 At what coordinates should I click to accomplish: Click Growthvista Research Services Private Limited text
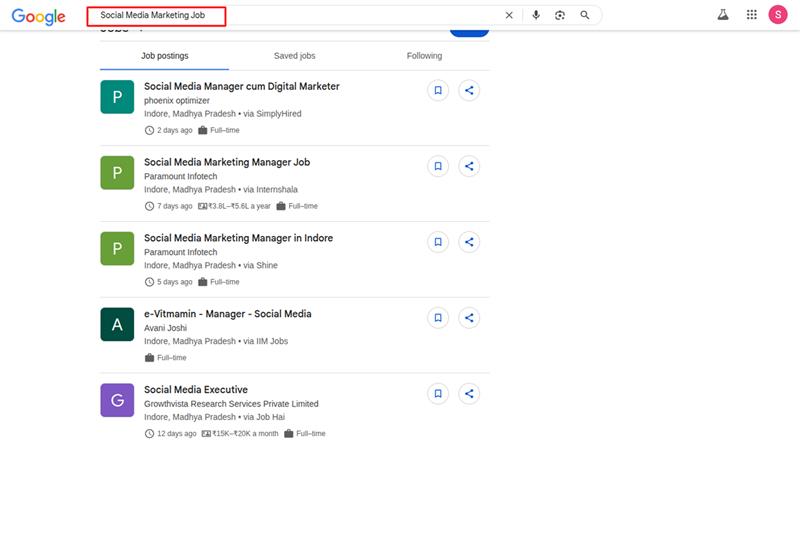231,404
